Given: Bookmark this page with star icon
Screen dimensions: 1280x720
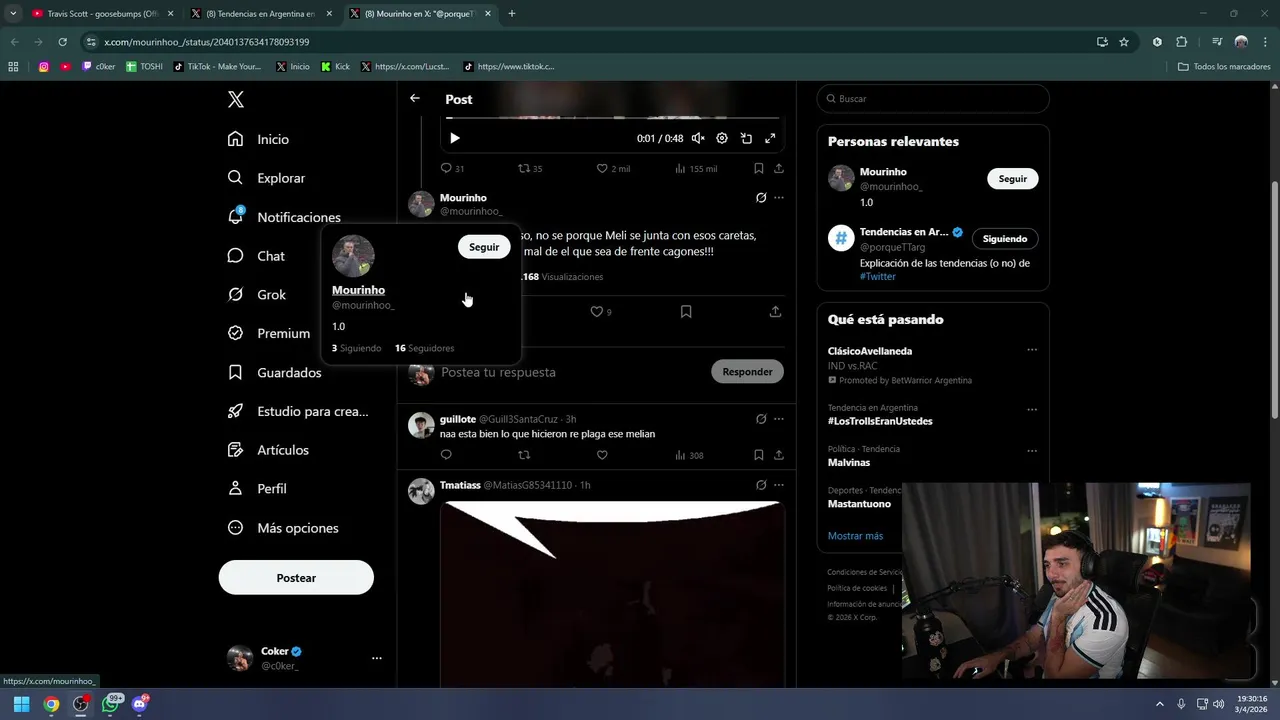Looking at the screenshot, I should click(x=1124, y=42).
